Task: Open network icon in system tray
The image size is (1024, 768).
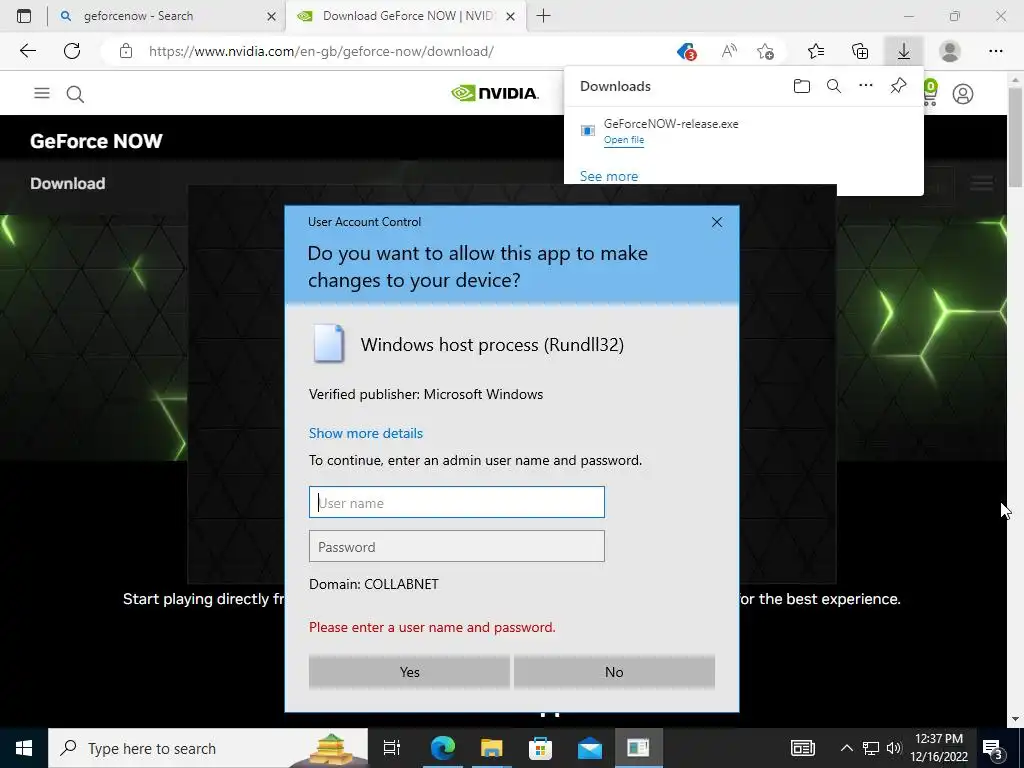Action: (x=871, y=748)
